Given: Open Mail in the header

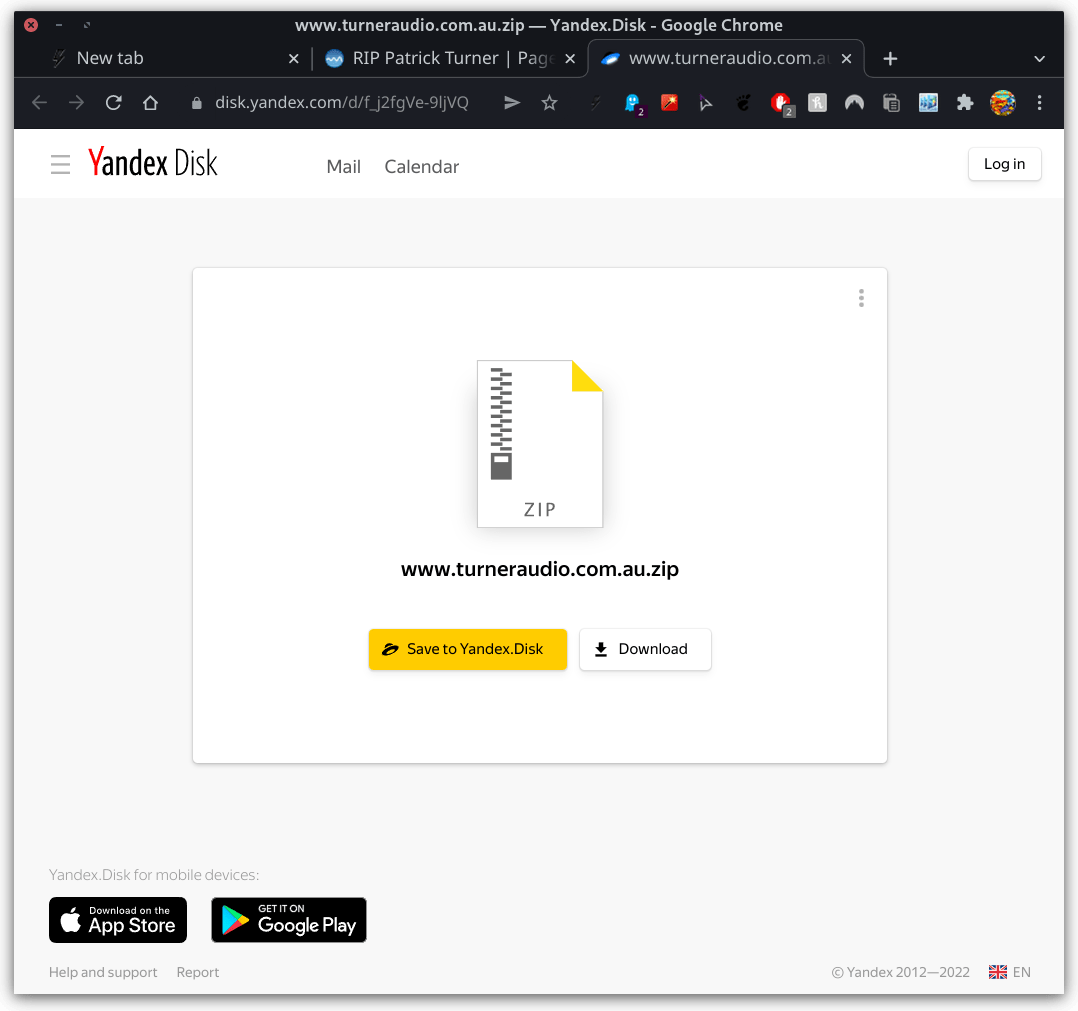Looking at the screenshot, I should tap(344, 167).
